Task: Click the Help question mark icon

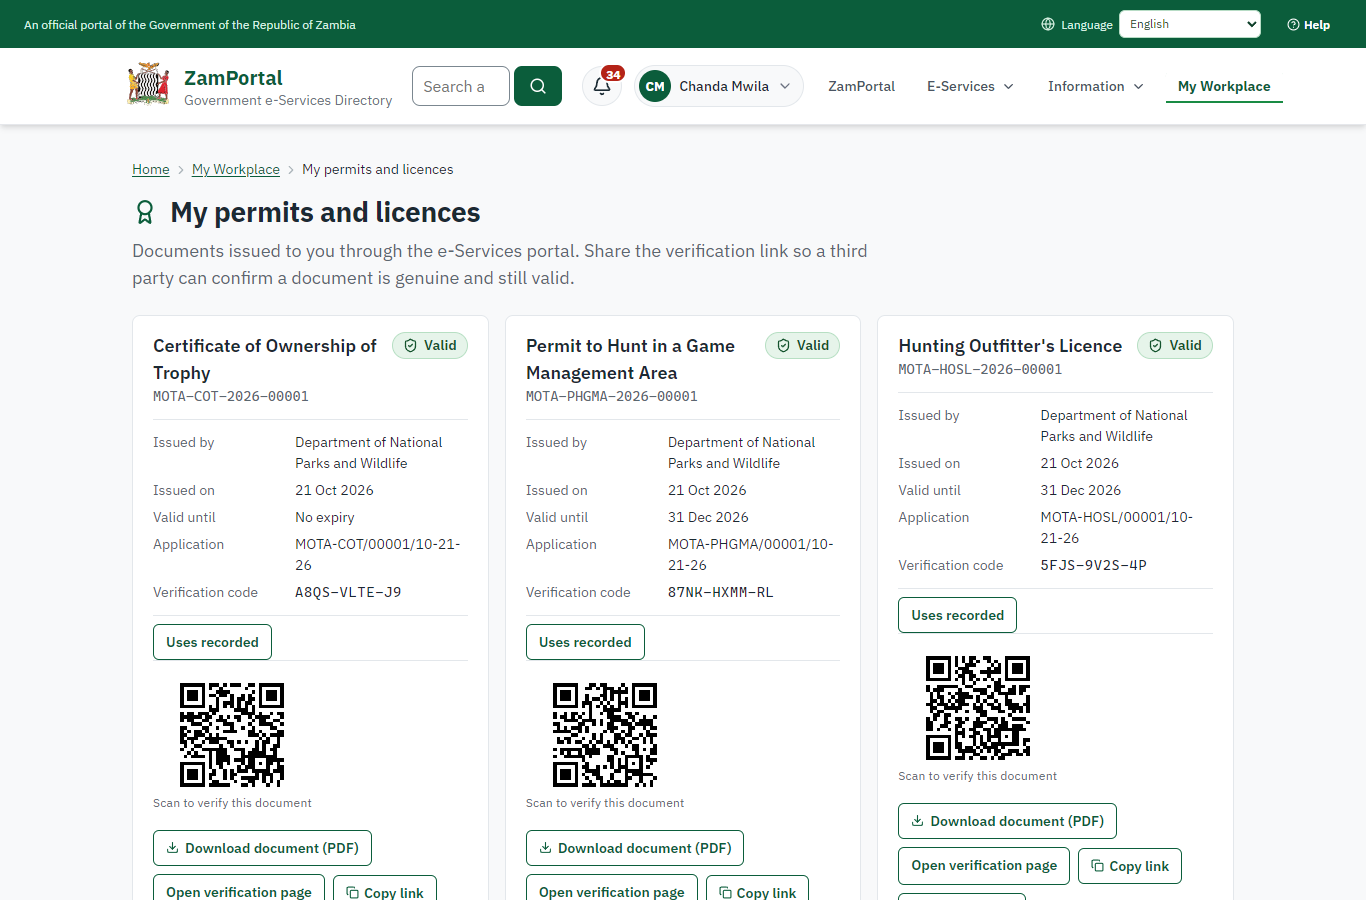Action: (1293, 24)
